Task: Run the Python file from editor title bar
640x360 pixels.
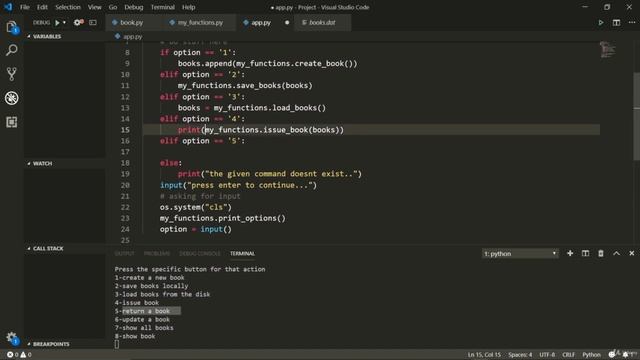Action: (x=601, y=22)
